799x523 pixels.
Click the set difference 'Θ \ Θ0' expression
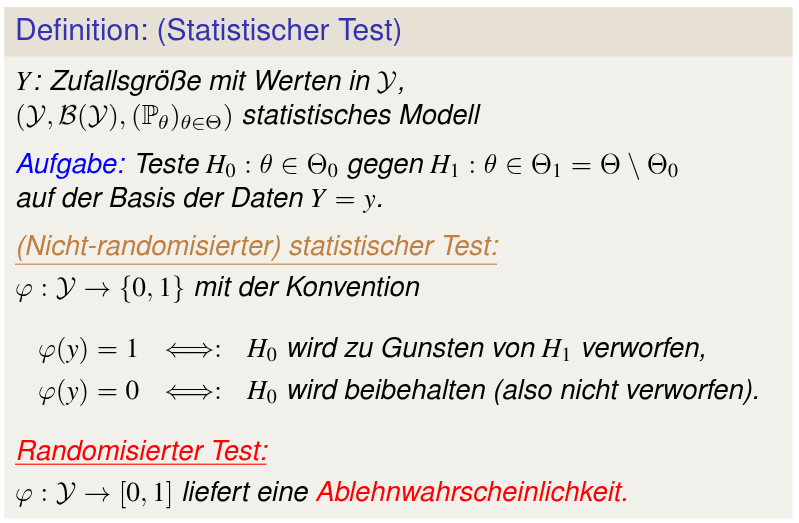pos(638,165)
